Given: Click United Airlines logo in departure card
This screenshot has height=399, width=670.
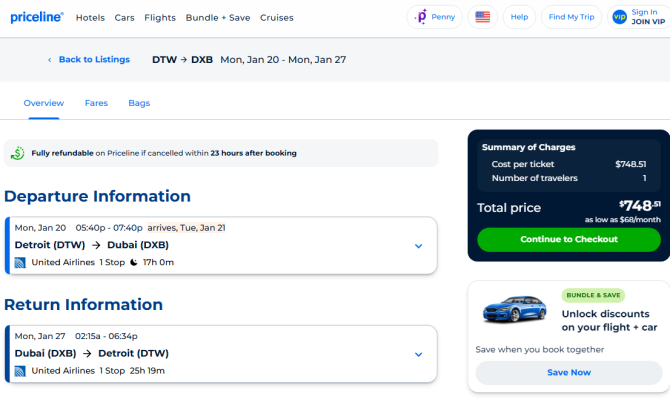Looking at the screenshot, I should pyautogui.click(x=20, y=262).
